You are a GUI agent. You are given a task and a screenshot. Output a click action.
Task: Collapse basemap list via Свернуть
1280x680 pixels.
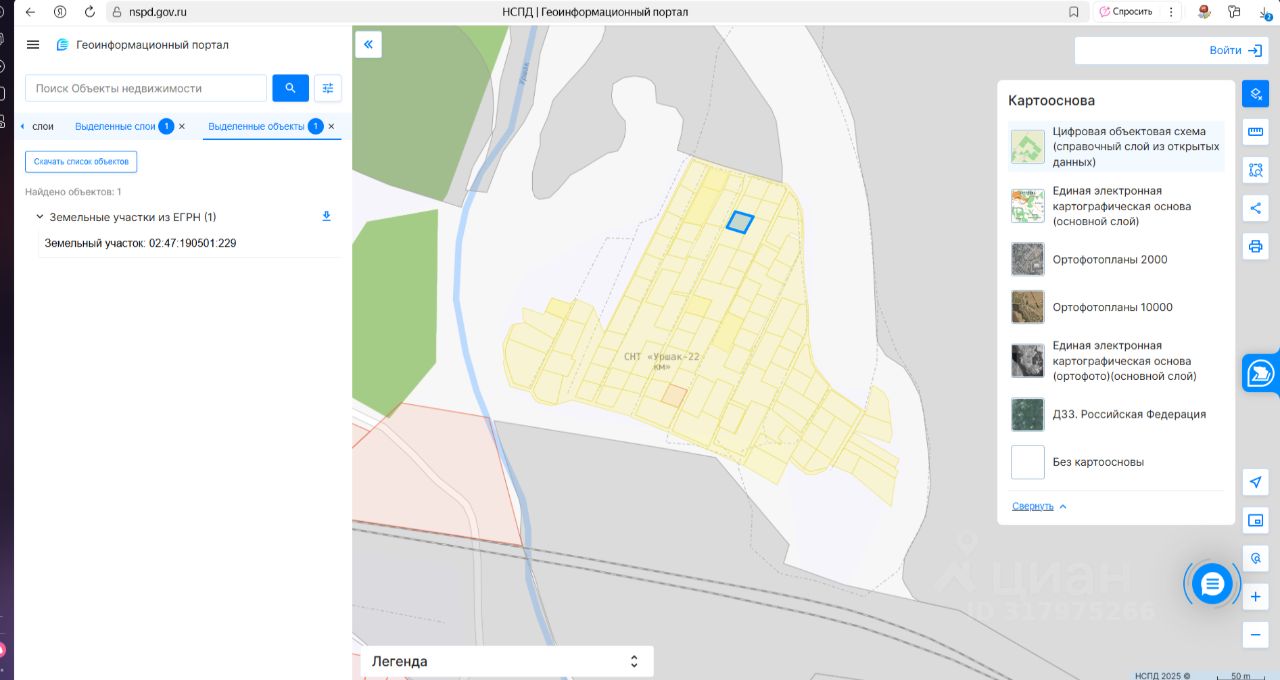[1039, 506]
